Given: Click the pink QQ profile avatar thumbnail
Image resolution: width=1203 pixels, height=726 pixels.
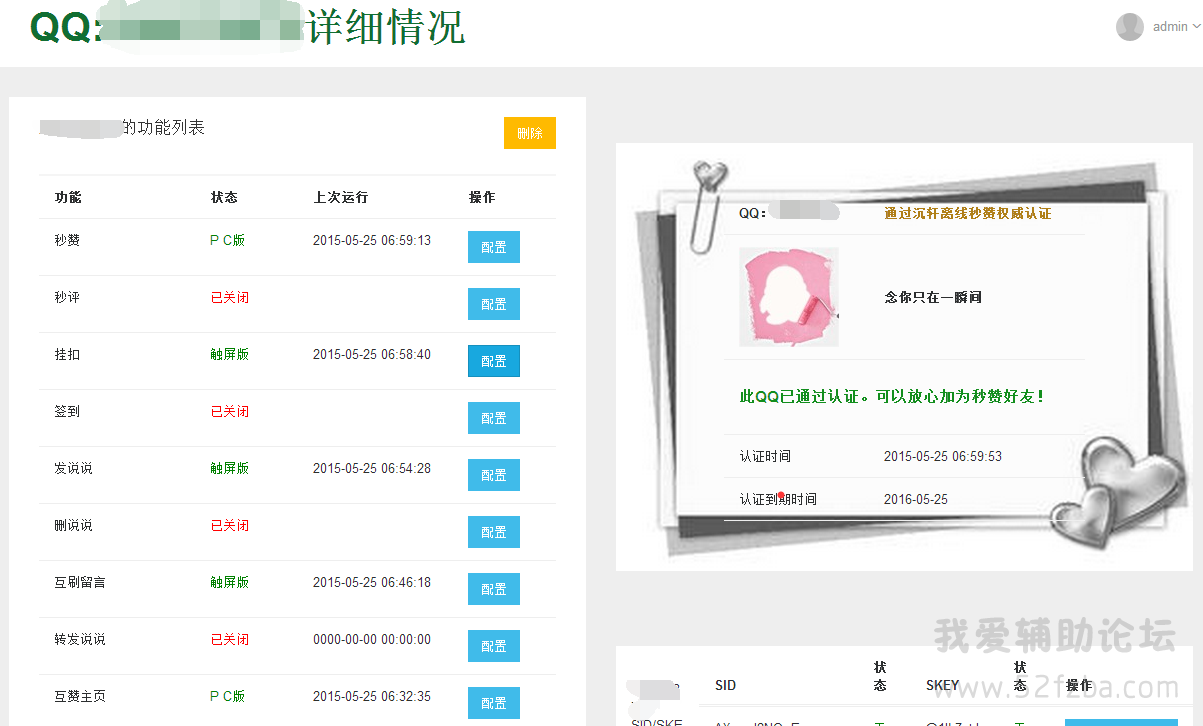Looking at the screenshot, I should [789, 297].
